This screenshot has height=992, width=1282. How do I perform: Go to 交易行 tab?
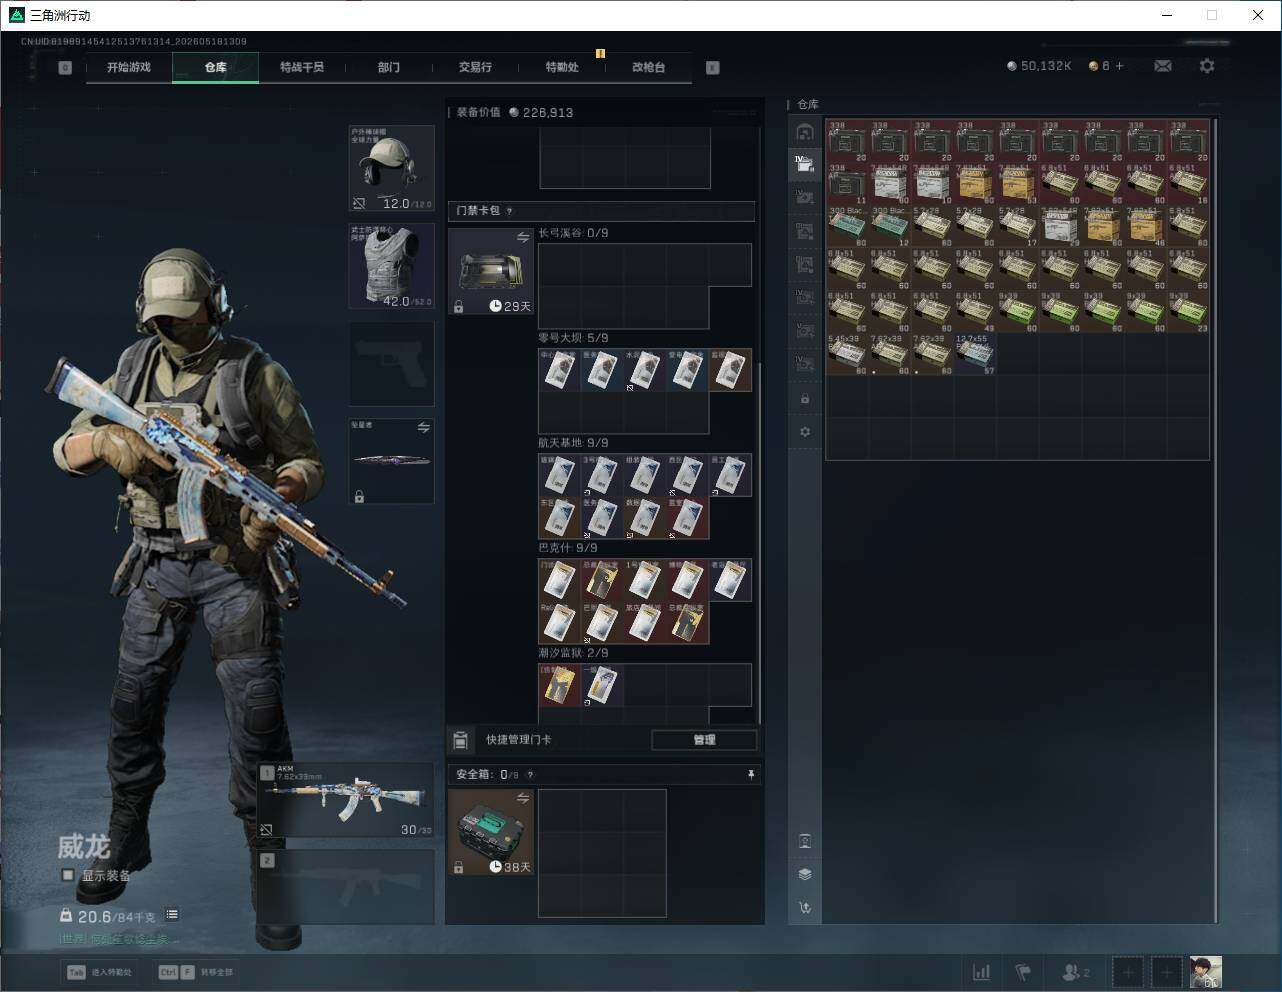[x=475, y=67]
